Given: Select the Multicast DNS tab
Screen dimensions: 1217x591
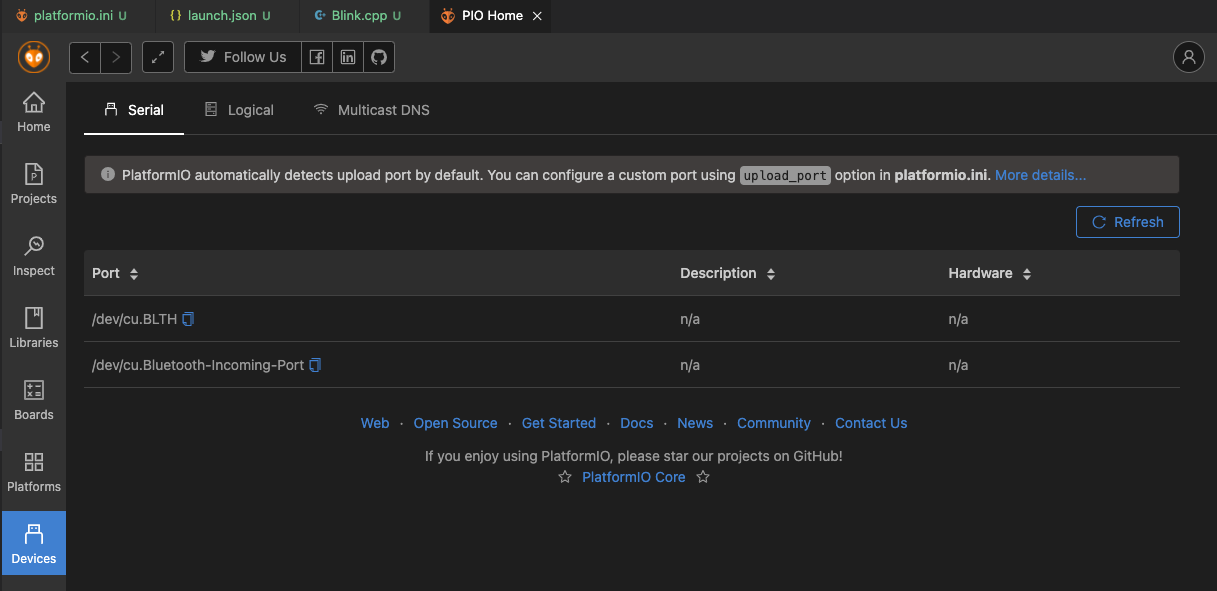Looking at the screenshot, I should [371, 110].
